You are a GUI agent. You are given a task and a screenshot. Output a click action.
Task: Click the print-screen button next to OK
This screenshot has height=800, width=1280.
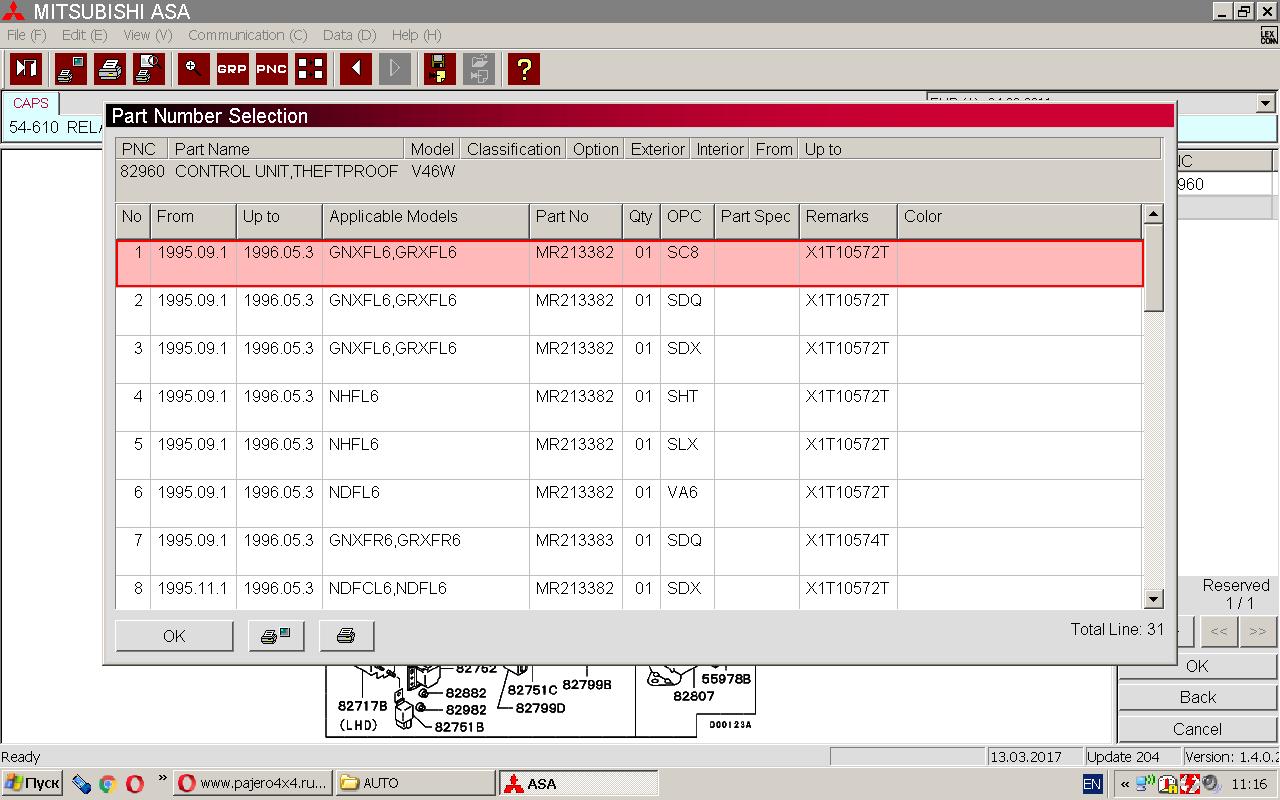pos(275,636)
